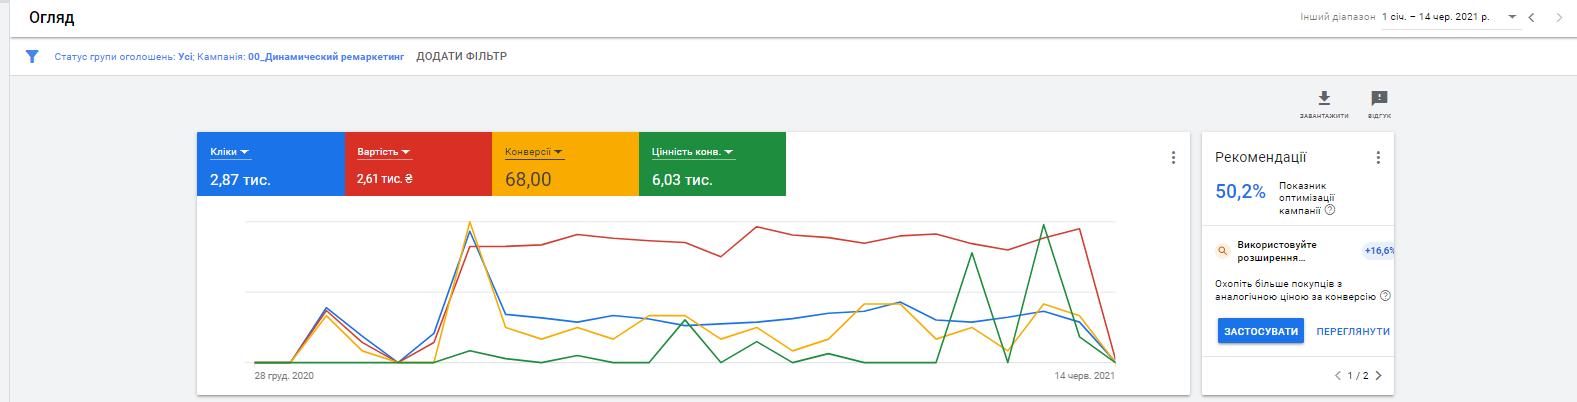Screen dimensions: 1577x402
Task: Click help icon beside Показник оптимізації кампанії
Action: pos(1330,210)
